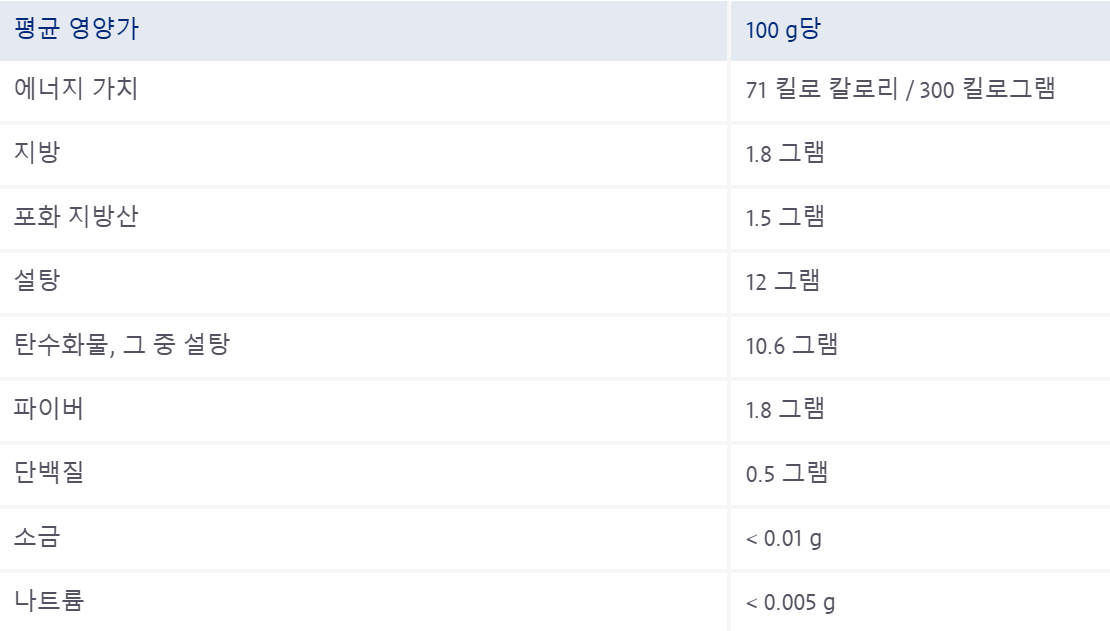Click the < 0.01 g salt value

[784, 538]
